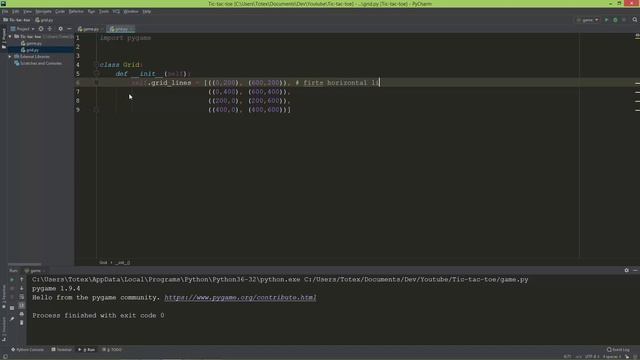Toggle soft-wrap in Run console
This screenshot has width=640, height=360.
(x=22, y=297)
